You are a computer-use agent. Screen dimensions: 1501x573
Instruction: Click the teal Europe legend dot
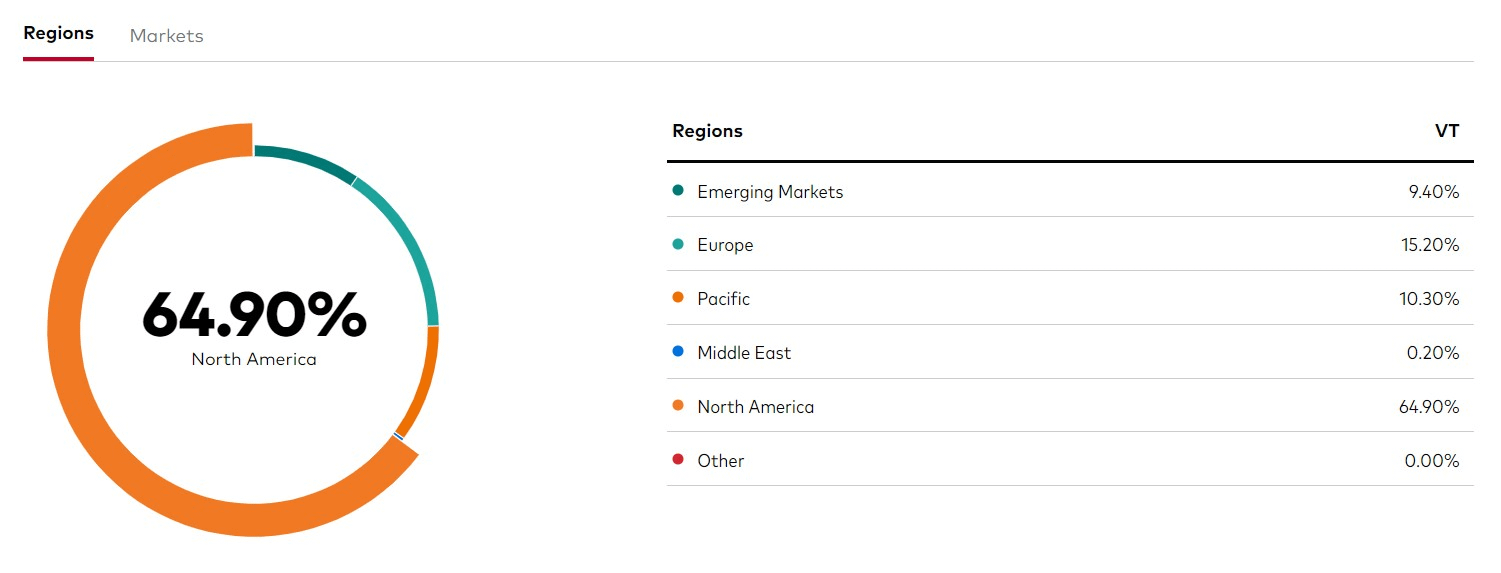678,245
